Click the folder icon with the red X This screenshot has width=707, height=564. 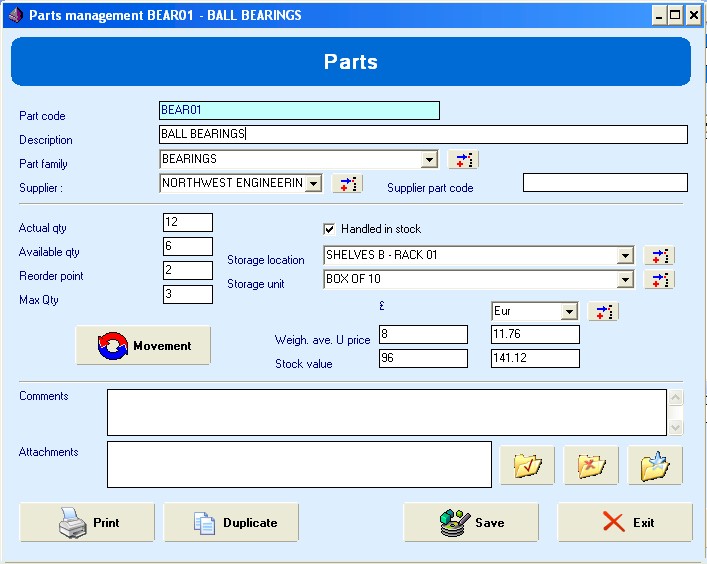pos(591,465)
